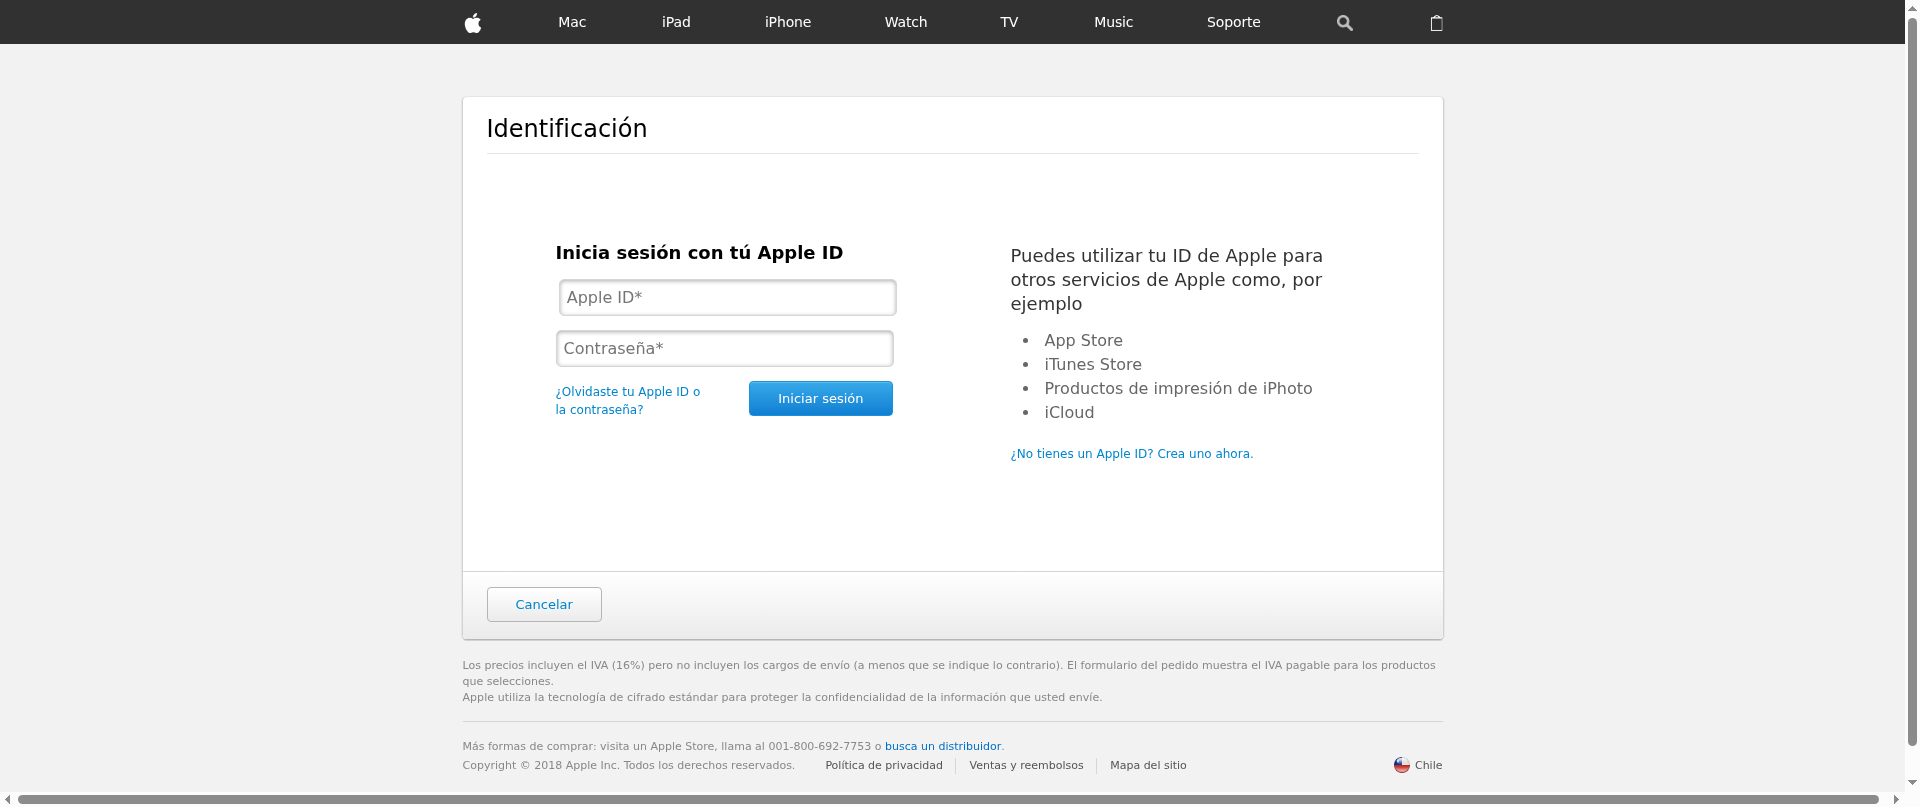Screen dimensions: 1920x807
Task: Open the TV navigation item
Action: [1009, 22]
